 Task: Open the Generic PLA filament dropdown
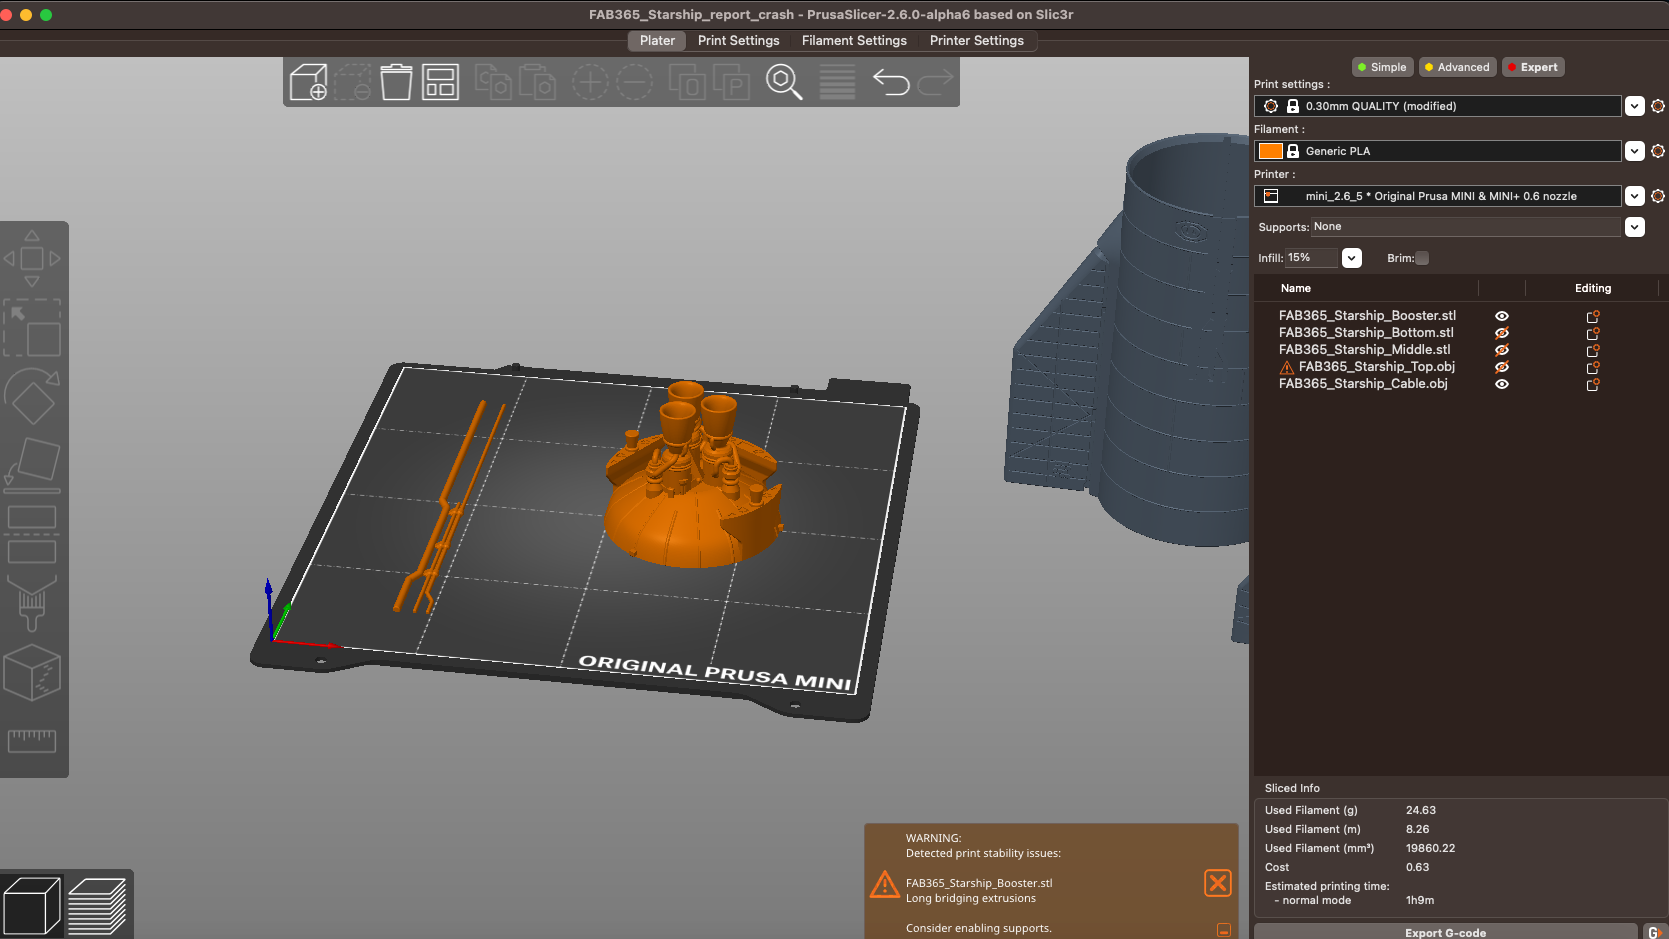(x=1634, y=151)
